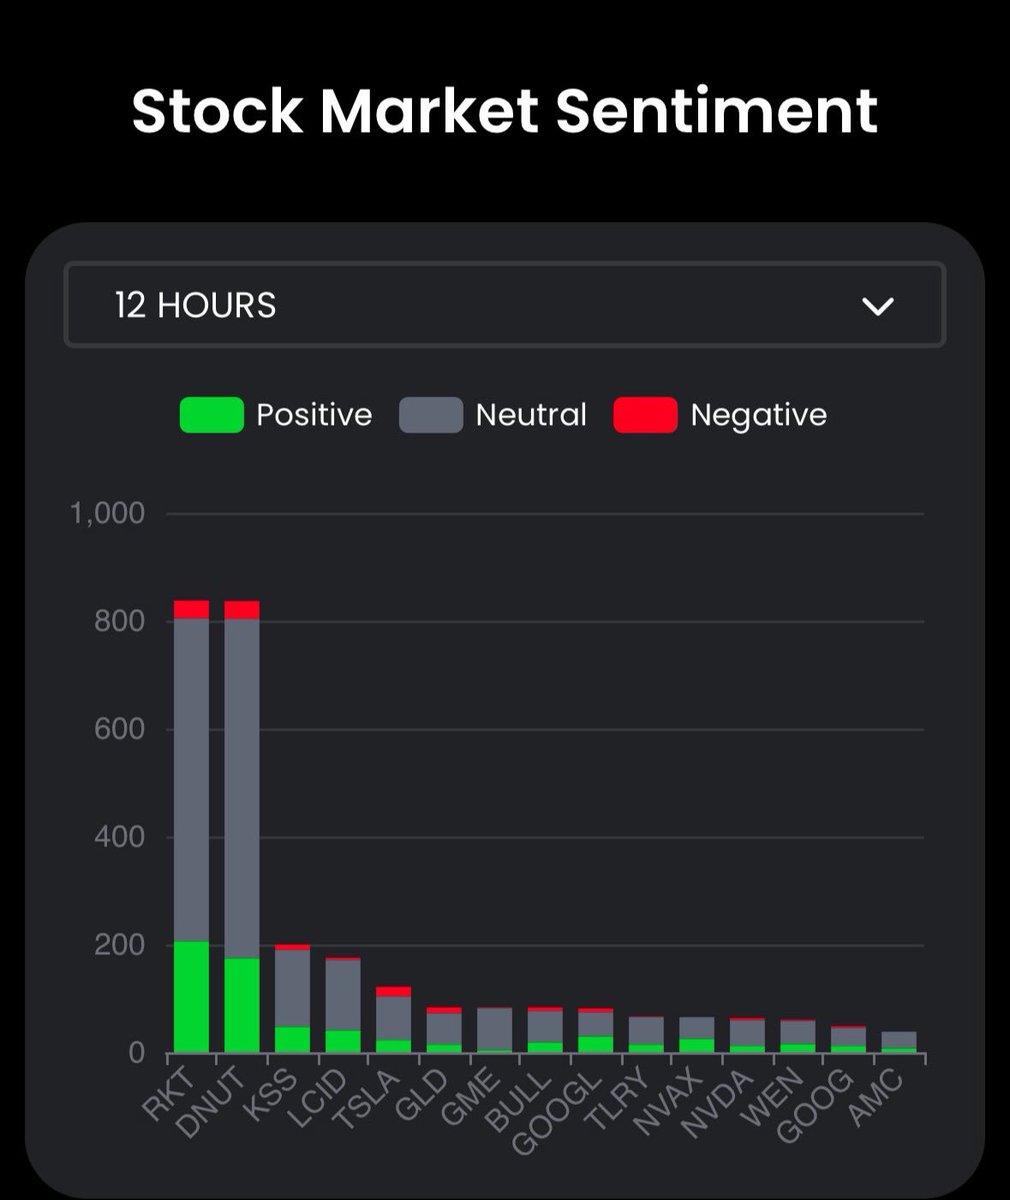The image size is (1010, 1200).
Task: Select the AMC sentiment bar
Action: coord(898,1042)
